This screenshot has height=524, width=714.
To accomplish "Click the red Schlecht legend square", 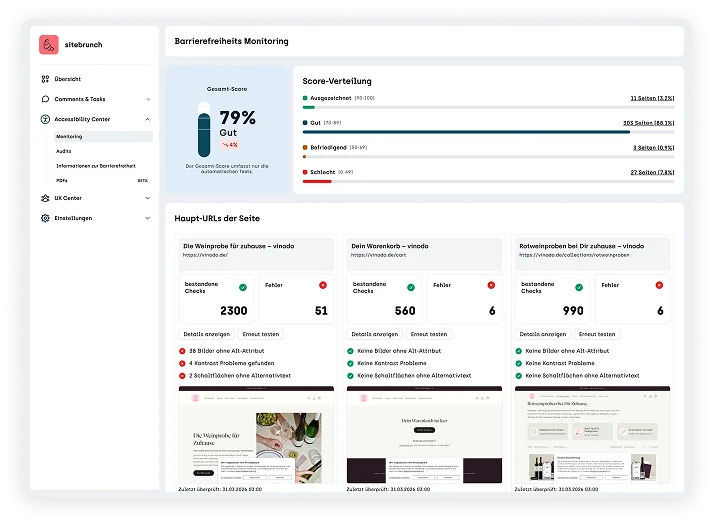I will pos(305,172).
